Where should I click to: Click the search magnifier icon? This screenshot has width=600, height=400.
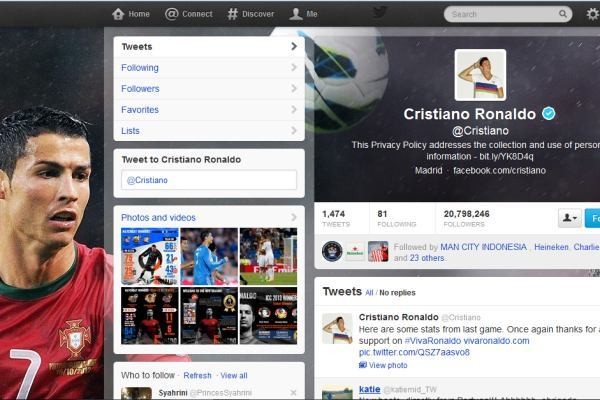(562, 14)
